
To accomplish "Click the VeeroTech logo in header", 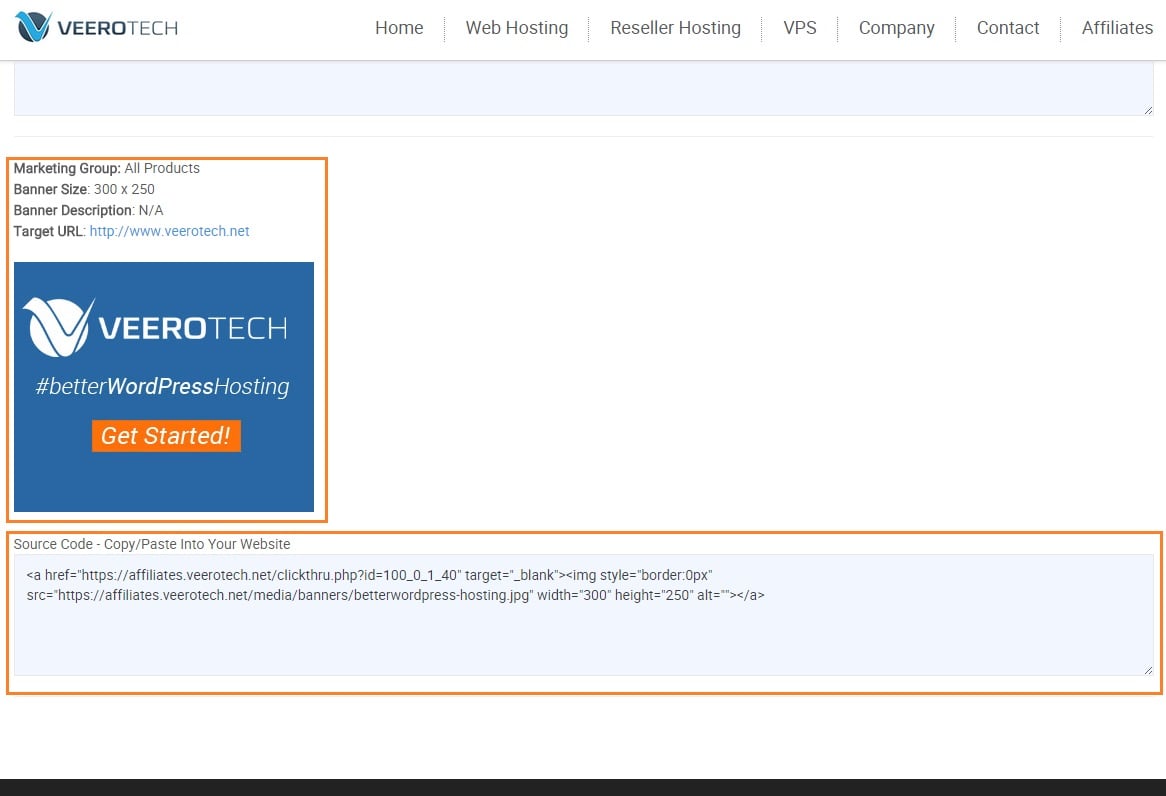I will (x=97, y=28).
